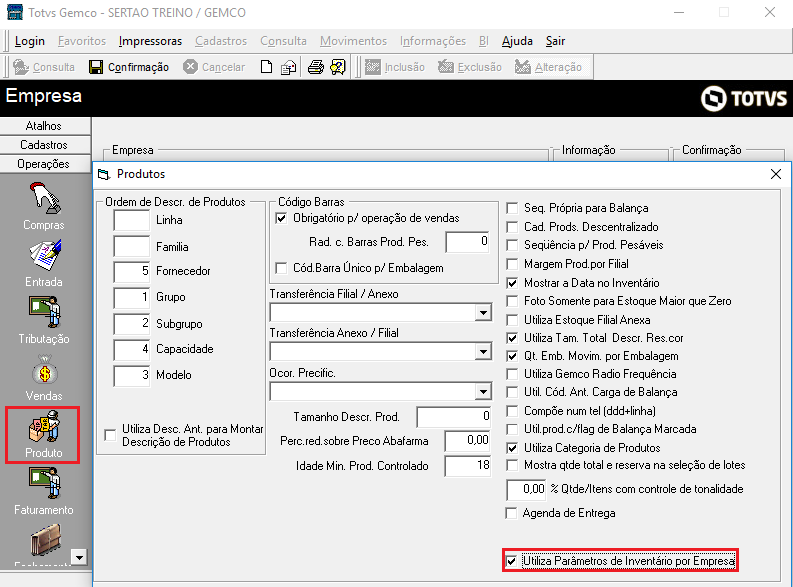Enable Utiliza Desc. Ant. para Montar Descrição
Image resolution: width=793 pixels, height=587 pixels.
pyautogui.click(x=110, y=435)
